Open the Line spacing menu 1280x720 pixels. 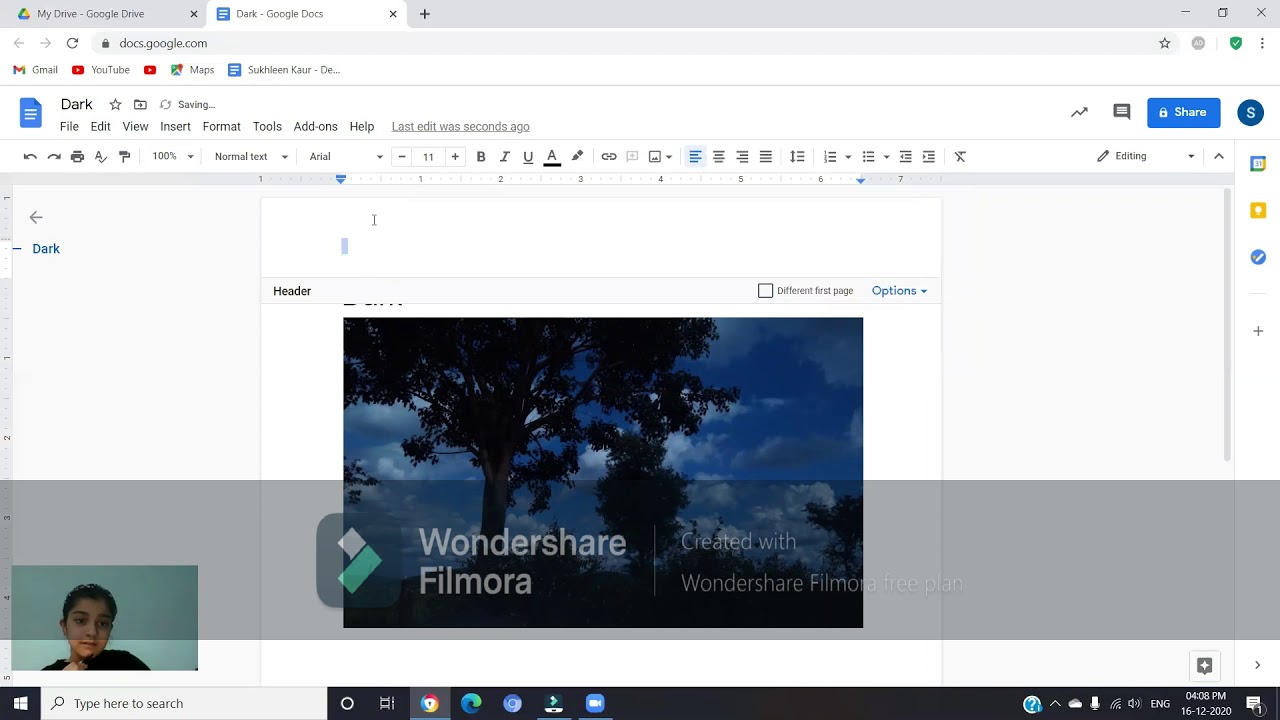coord(797,156)
